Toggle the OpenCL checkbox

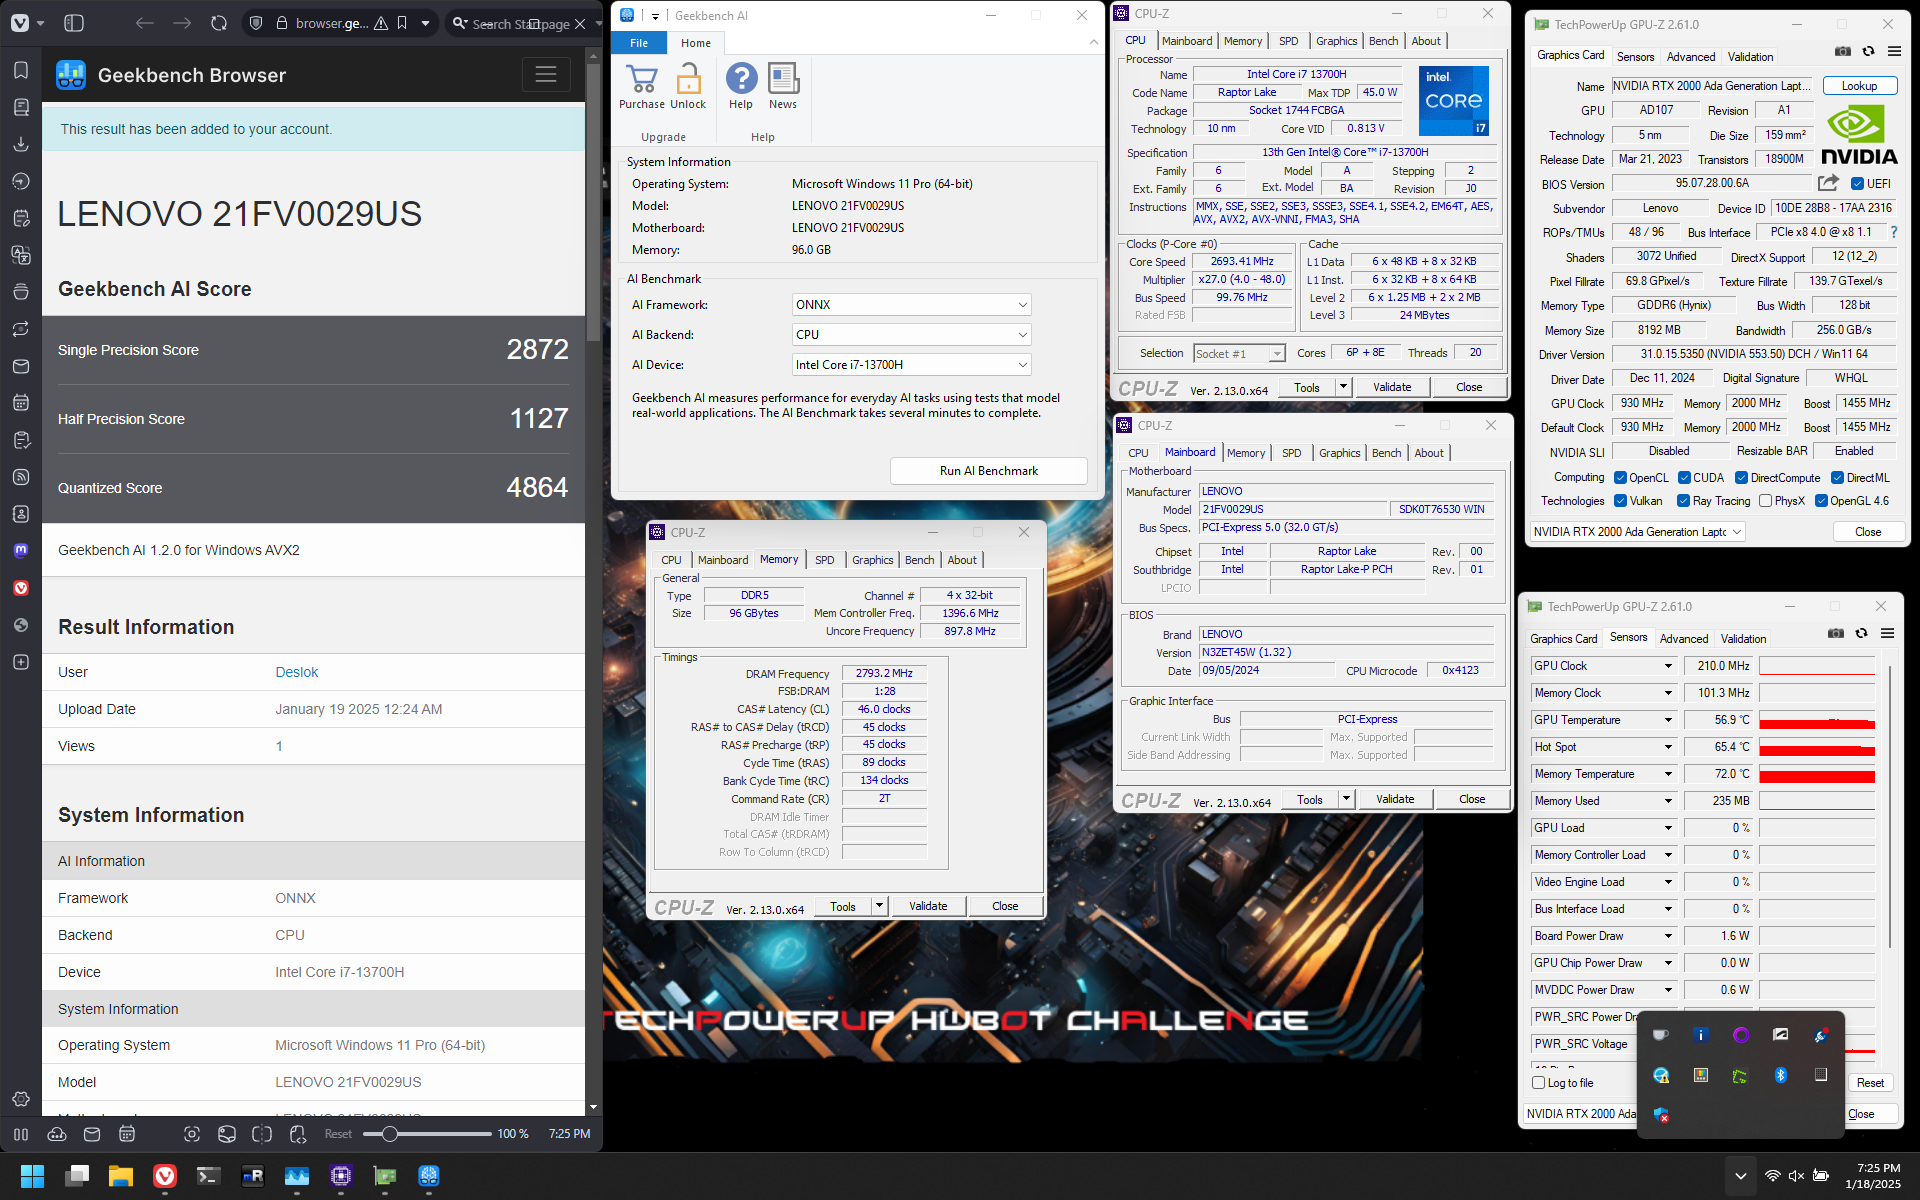(1620, 478)
